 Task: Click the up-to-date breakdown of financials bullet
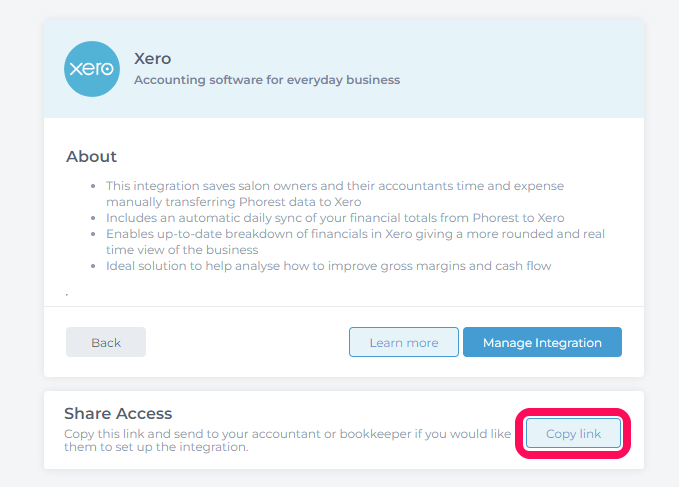coord(355,242)
